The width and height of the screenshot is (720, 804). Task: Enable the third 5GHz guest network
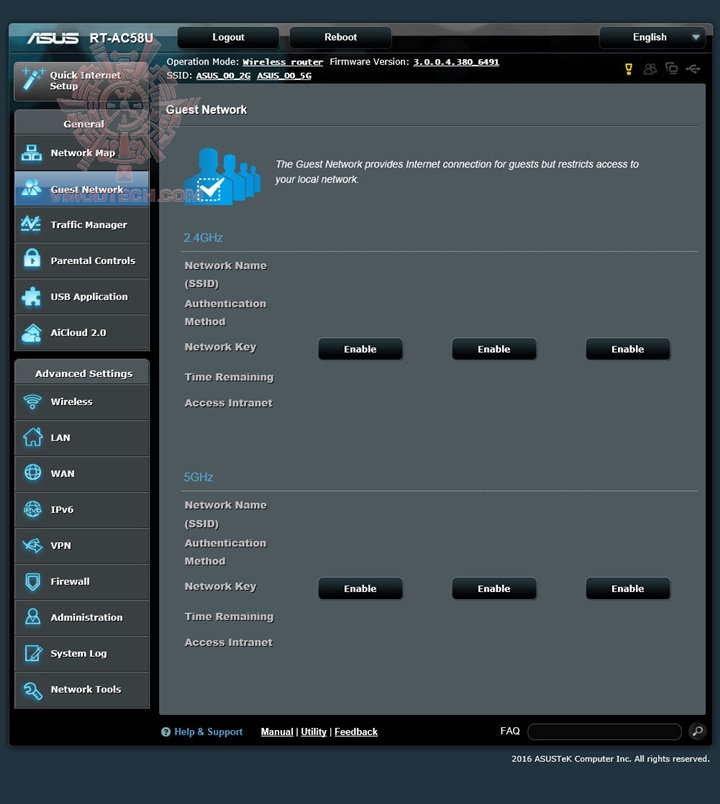coord(628,589)
